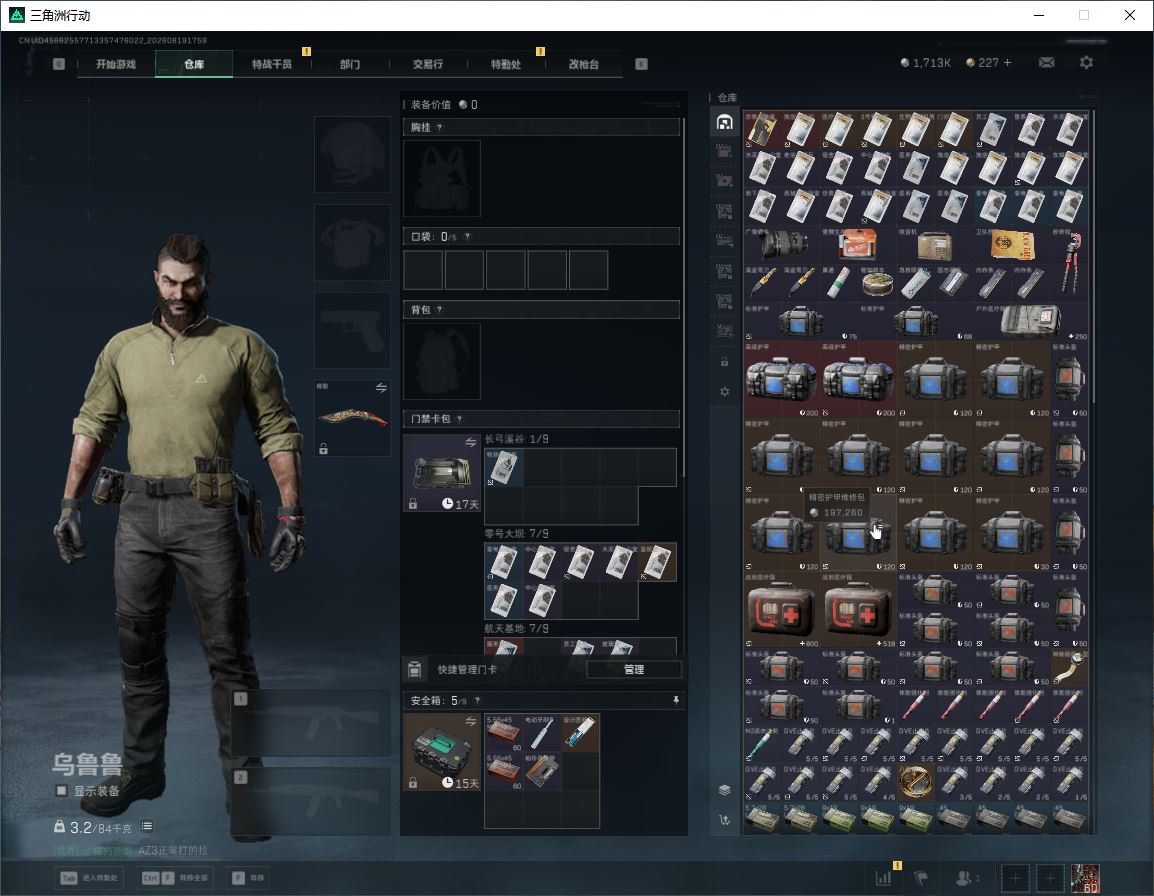Select the empty chest rig slot
The image size is (1154, 896).
[x=442, y=178]
